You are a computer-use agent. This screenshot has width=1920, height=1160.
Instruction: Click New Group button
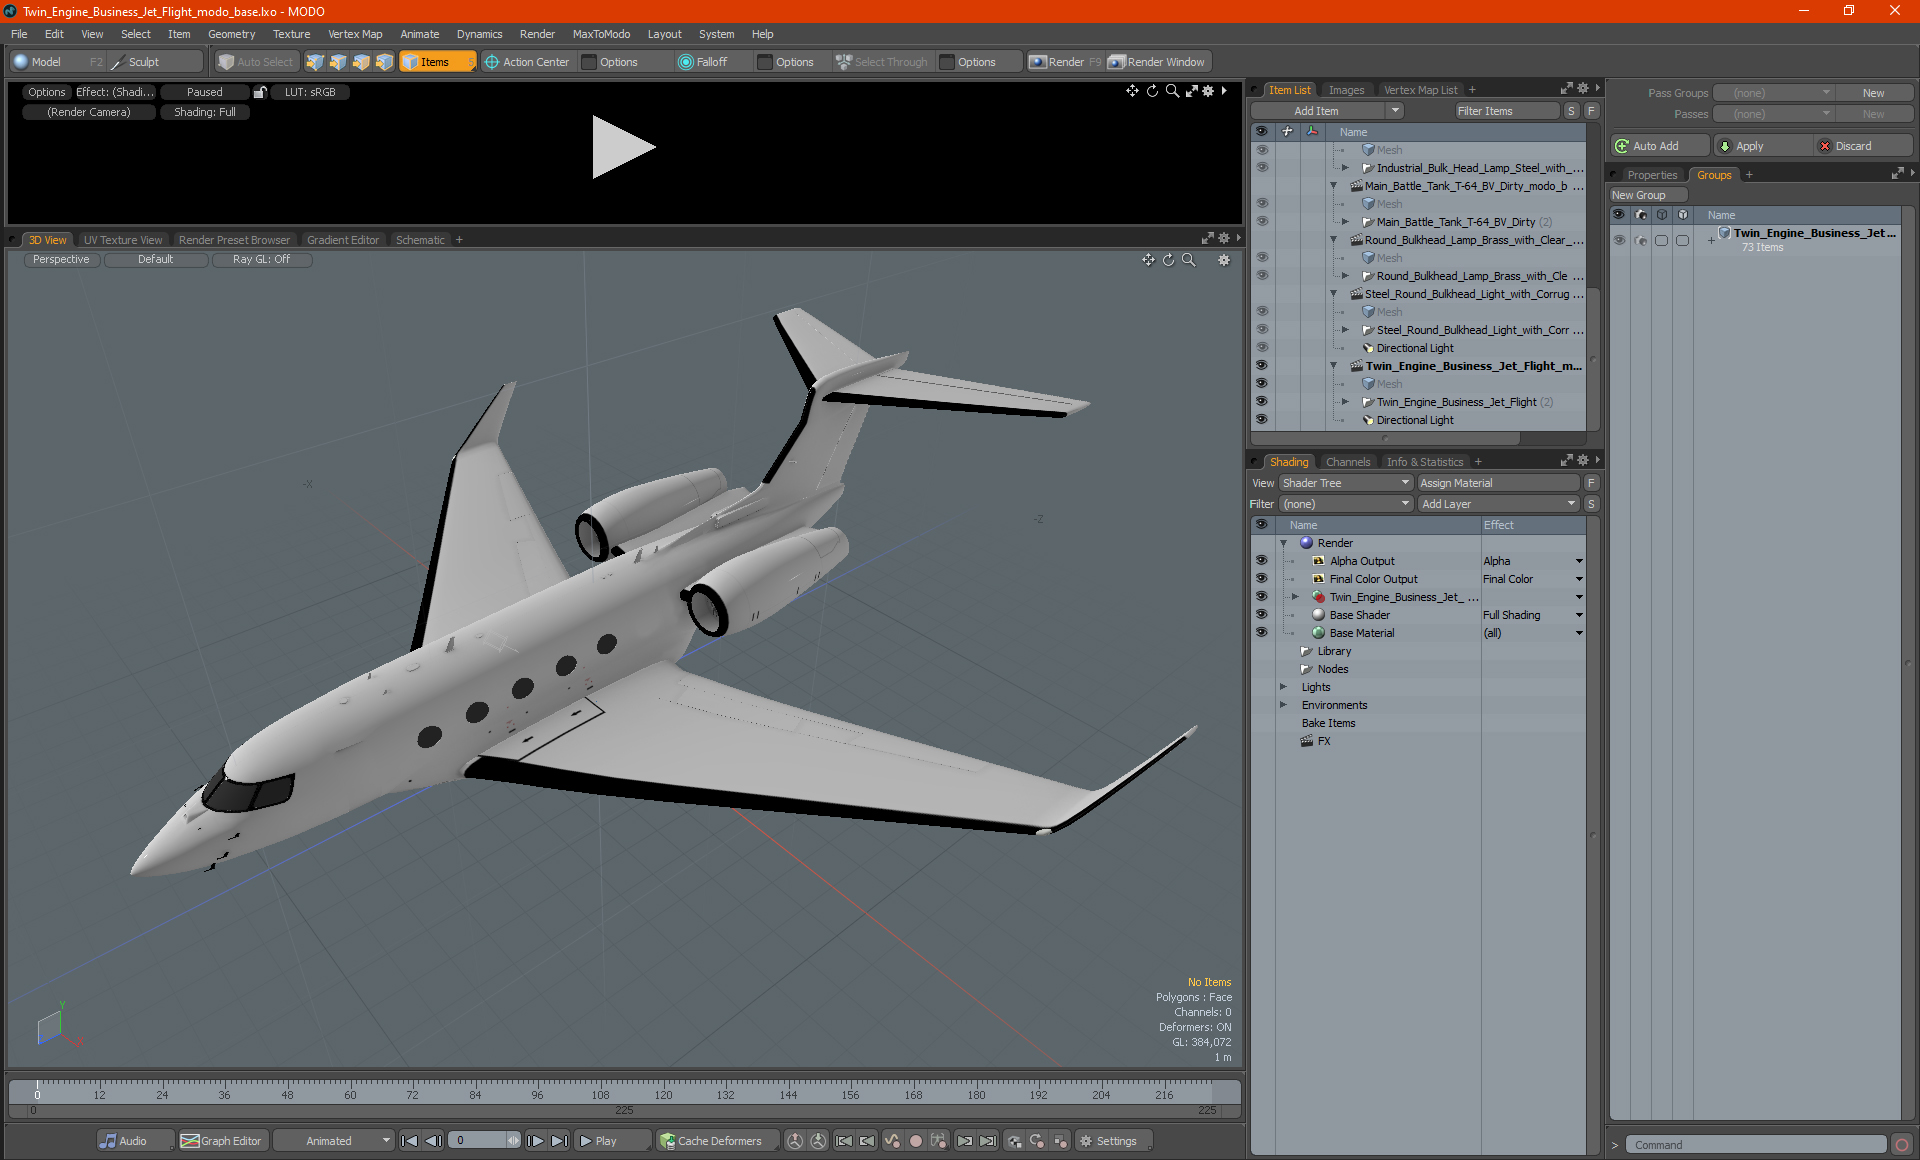[x=1648, y=195]
